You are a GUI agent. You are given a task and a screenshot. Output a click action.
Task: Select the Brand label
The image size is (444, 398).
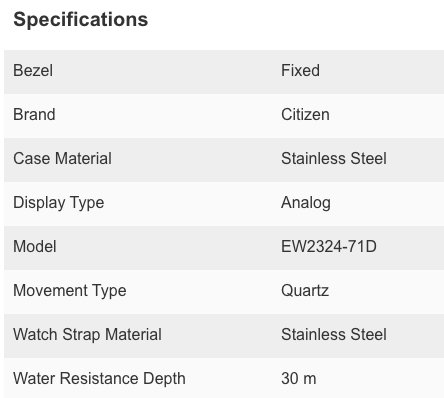[x=34, y=115]
